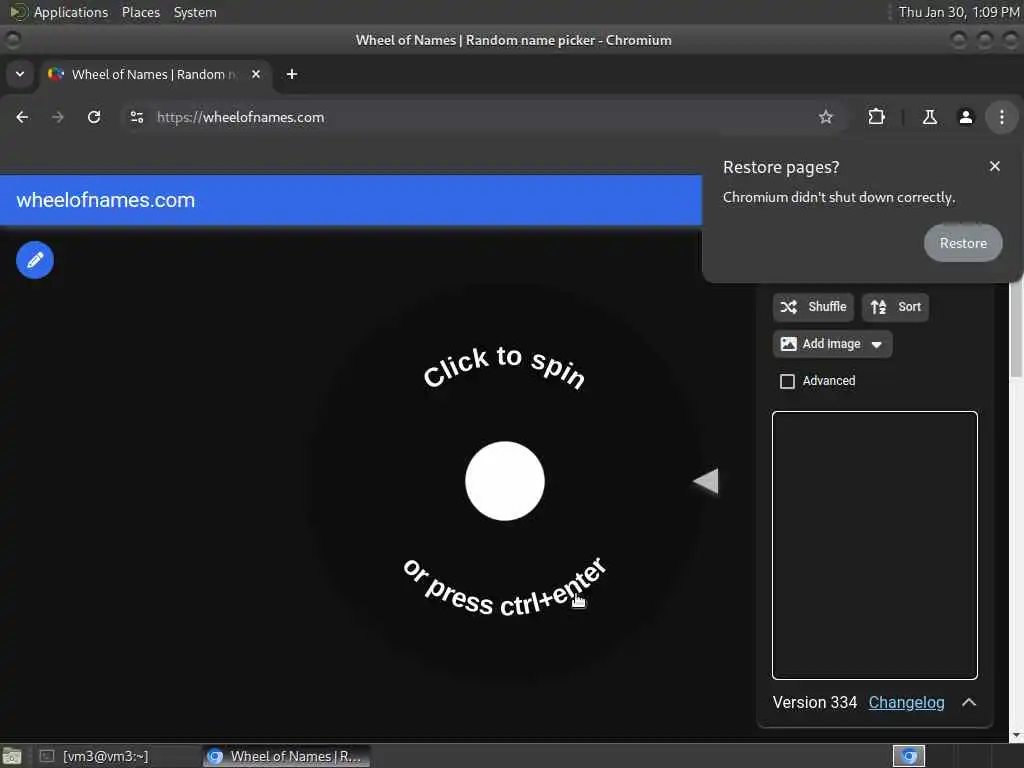
Task: Open a new browser tab
Action: tap(292, 74)
